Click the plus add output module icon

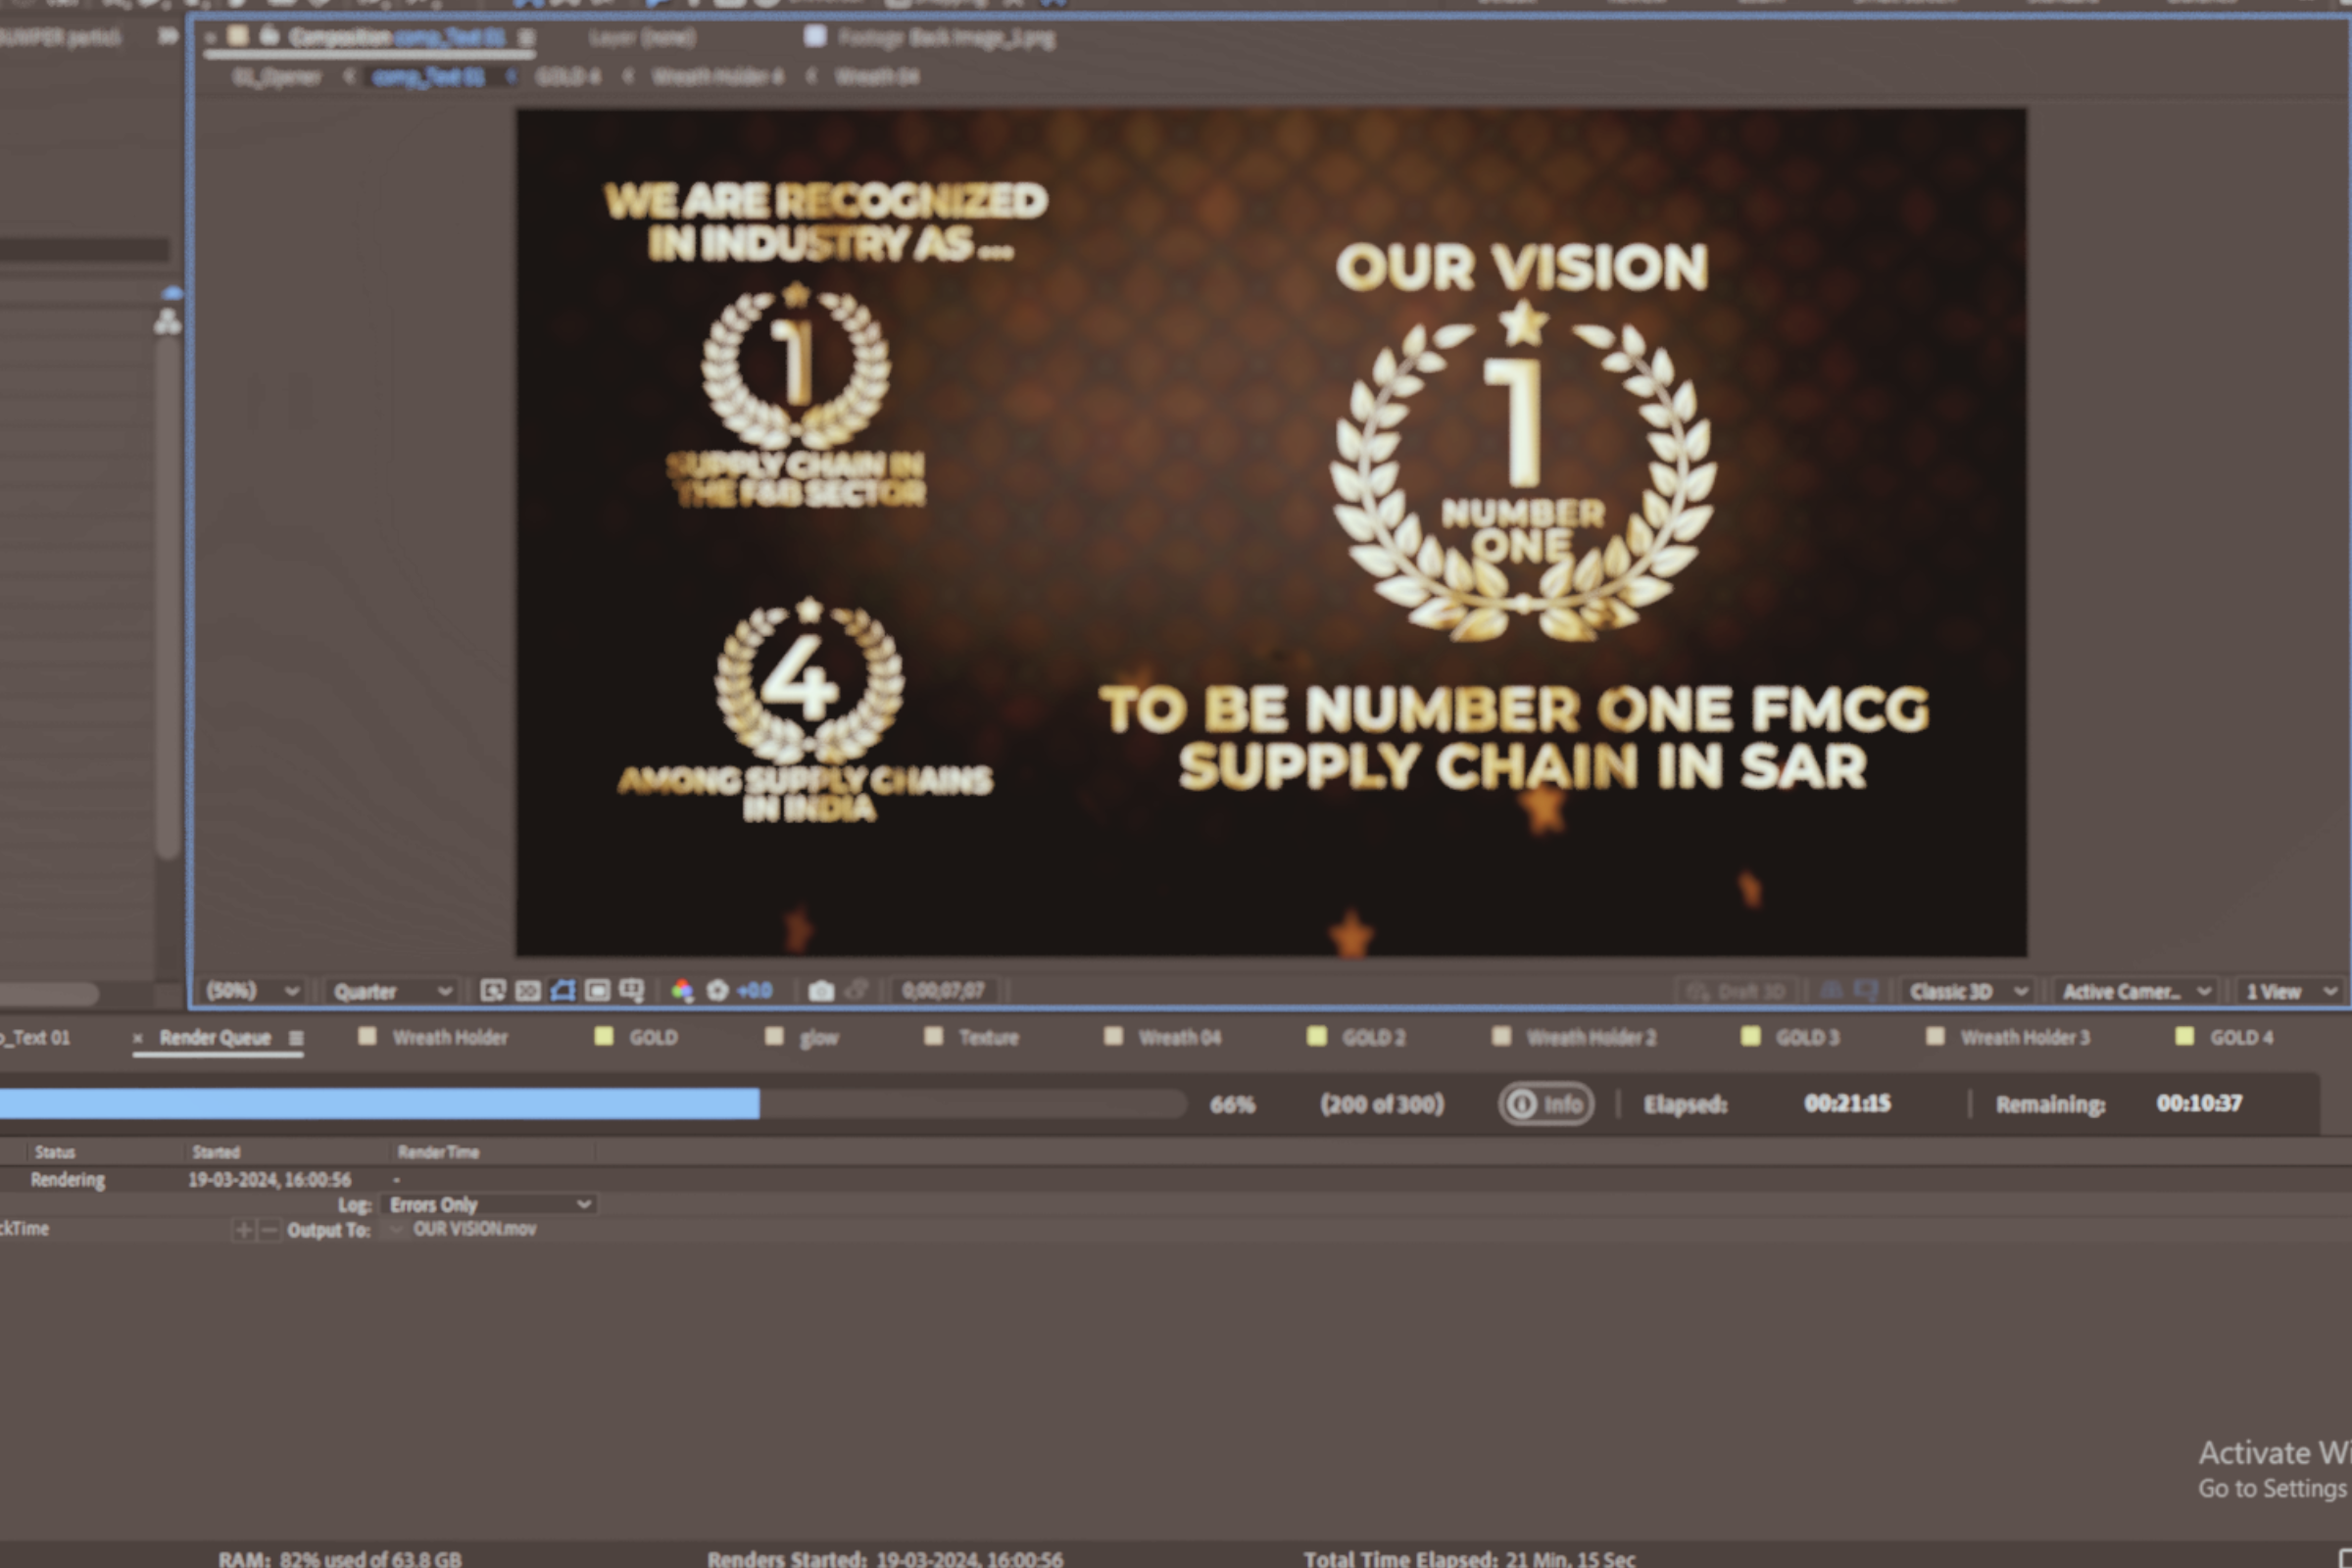point(244,1230)
